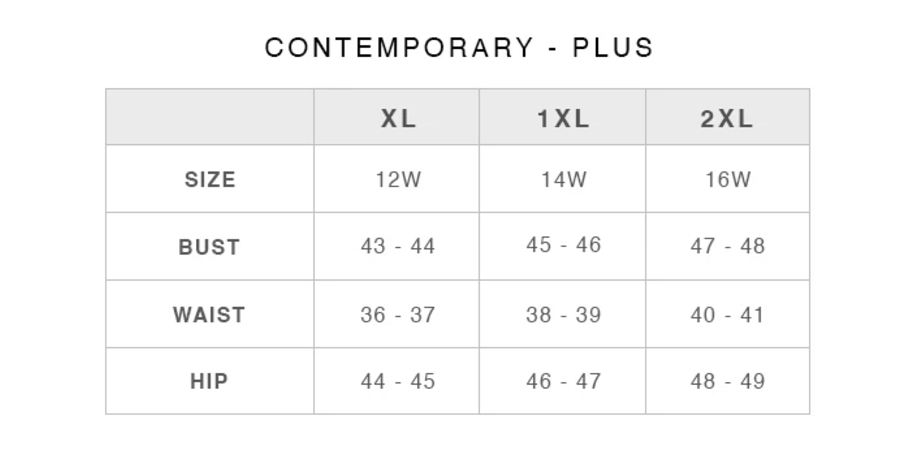Click the 48 - 49 hip measurement
Viewport: 900px width, 470px height.
coord(727,381)
